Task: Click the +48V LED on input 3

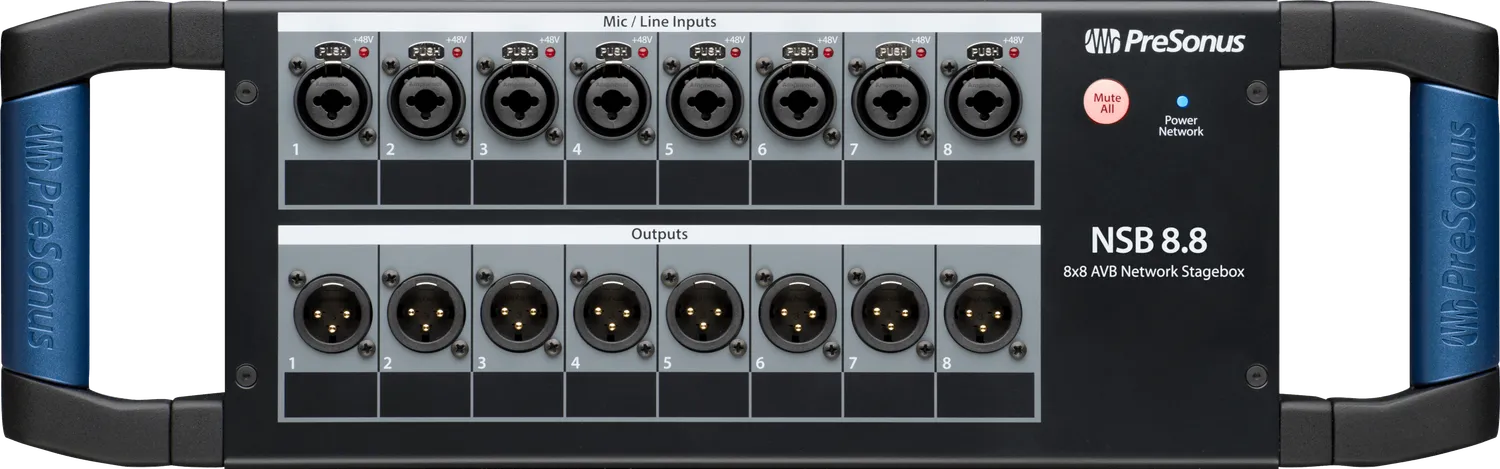Action: [550, 52]
